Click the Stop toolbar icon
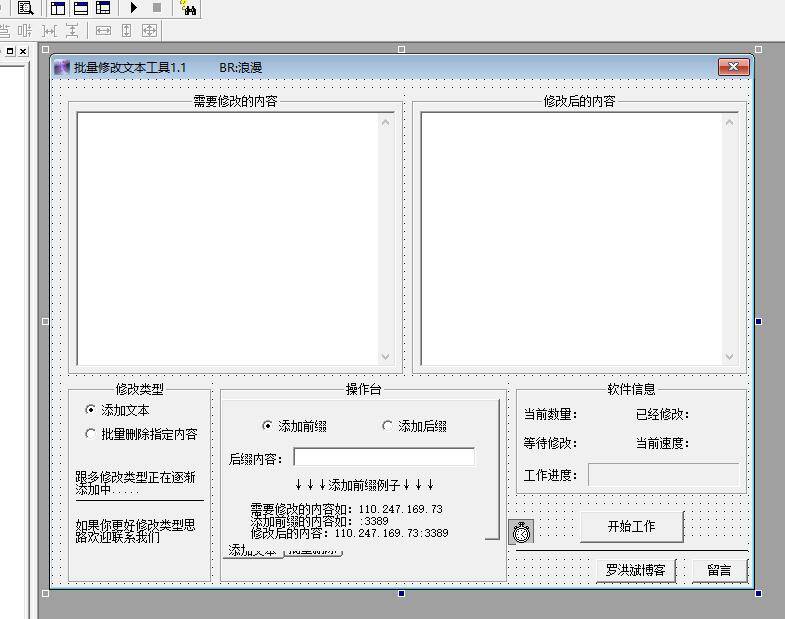 click(x=156, y=8)
